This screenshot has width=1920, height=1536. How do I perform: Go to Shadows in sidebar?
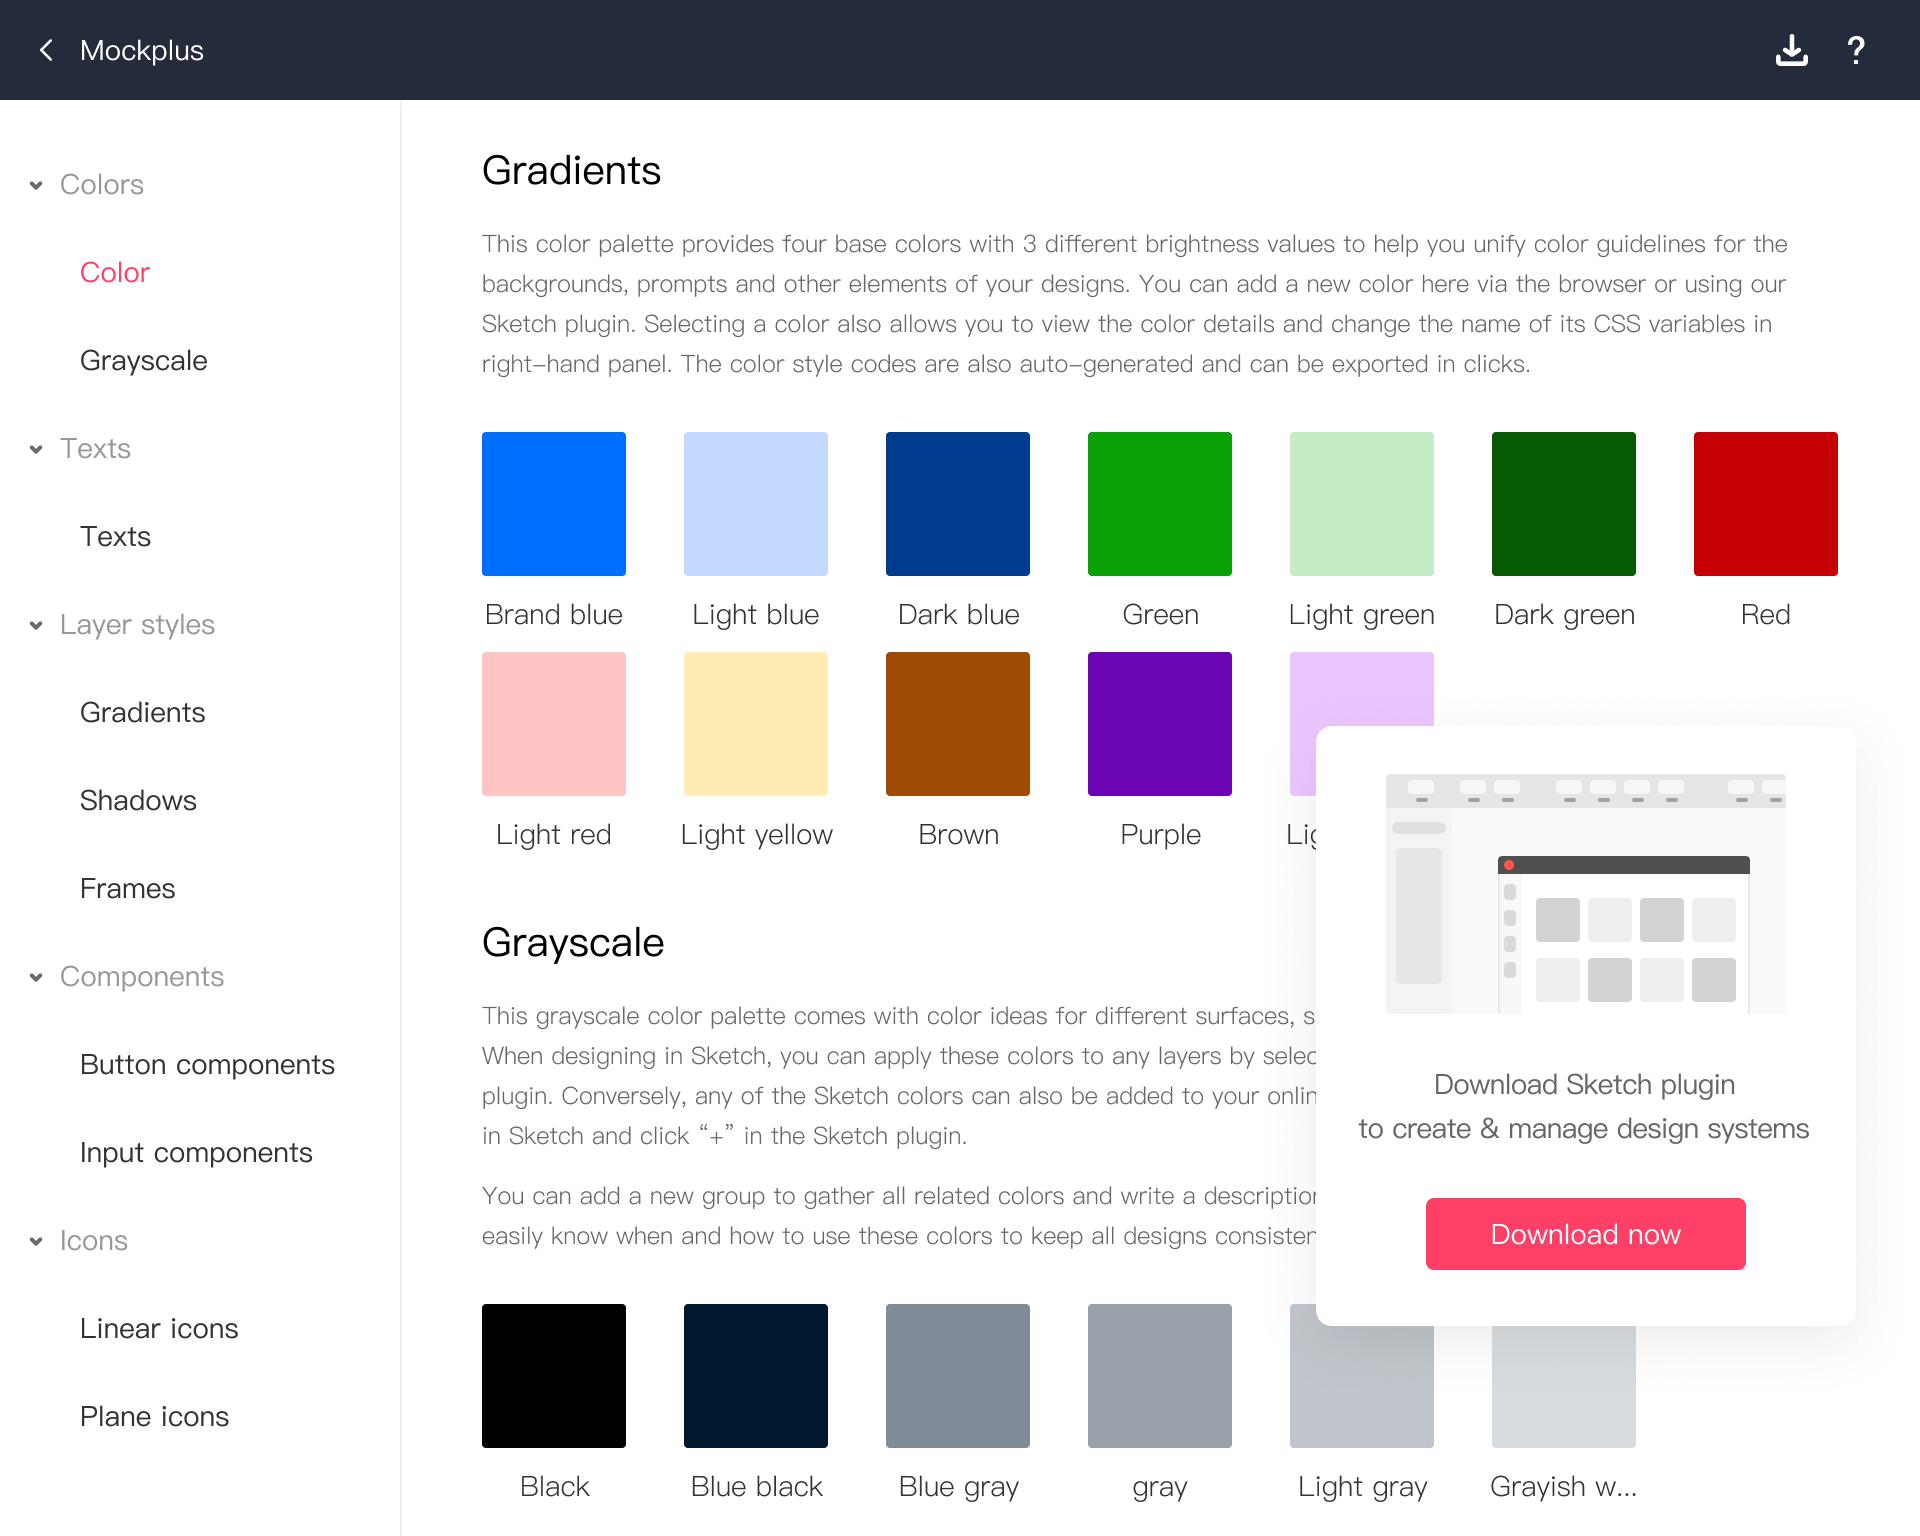[x=138, y=800]
